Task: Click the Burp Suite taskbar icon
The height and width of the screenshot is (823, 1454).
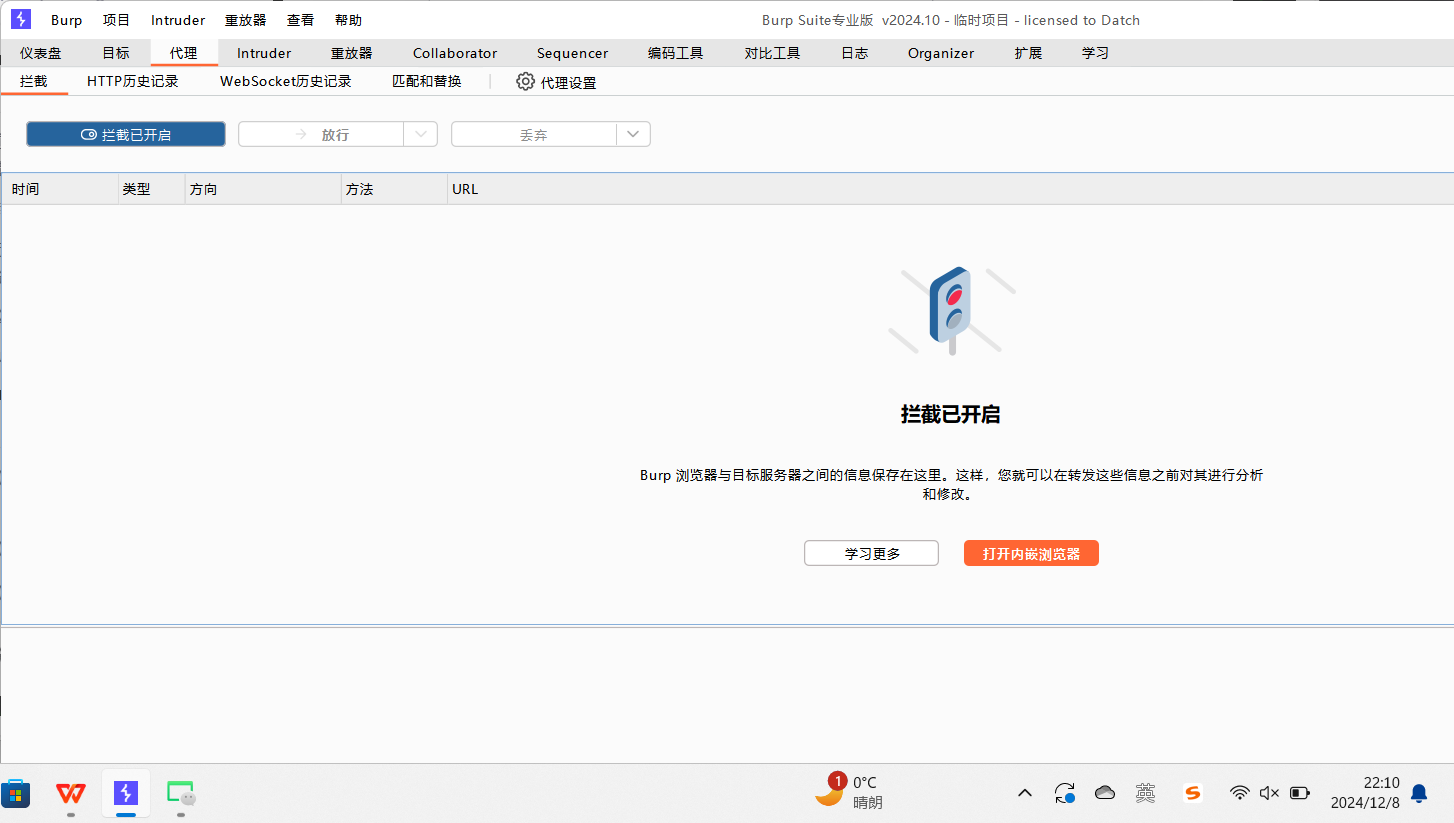Action: click(x=125, y=794)
